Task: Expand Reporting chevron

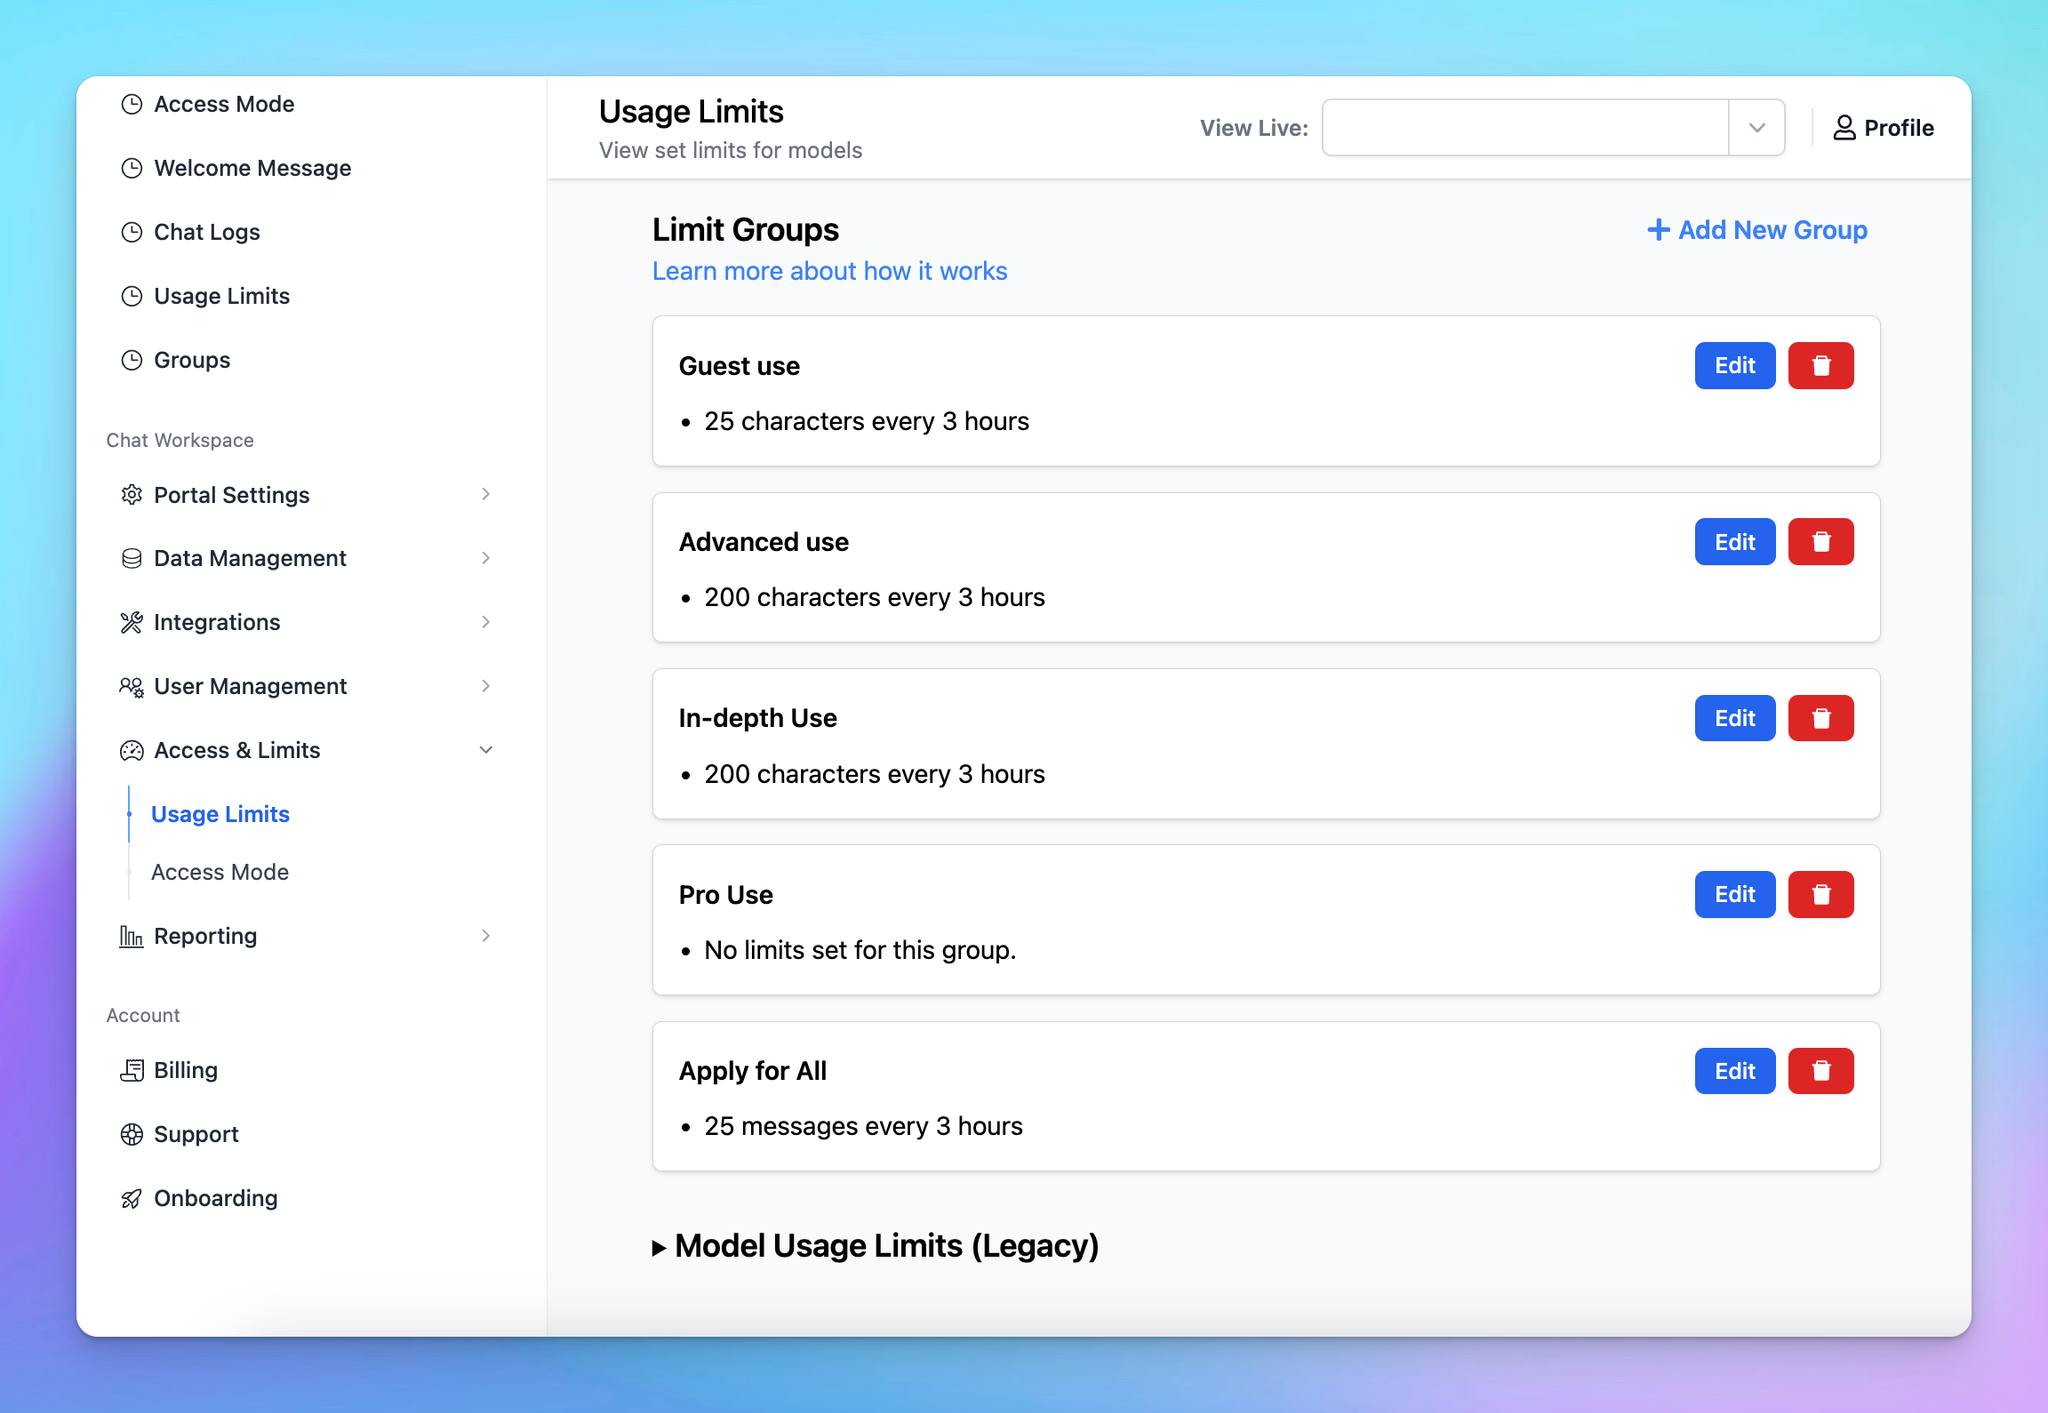Action: 486,936
